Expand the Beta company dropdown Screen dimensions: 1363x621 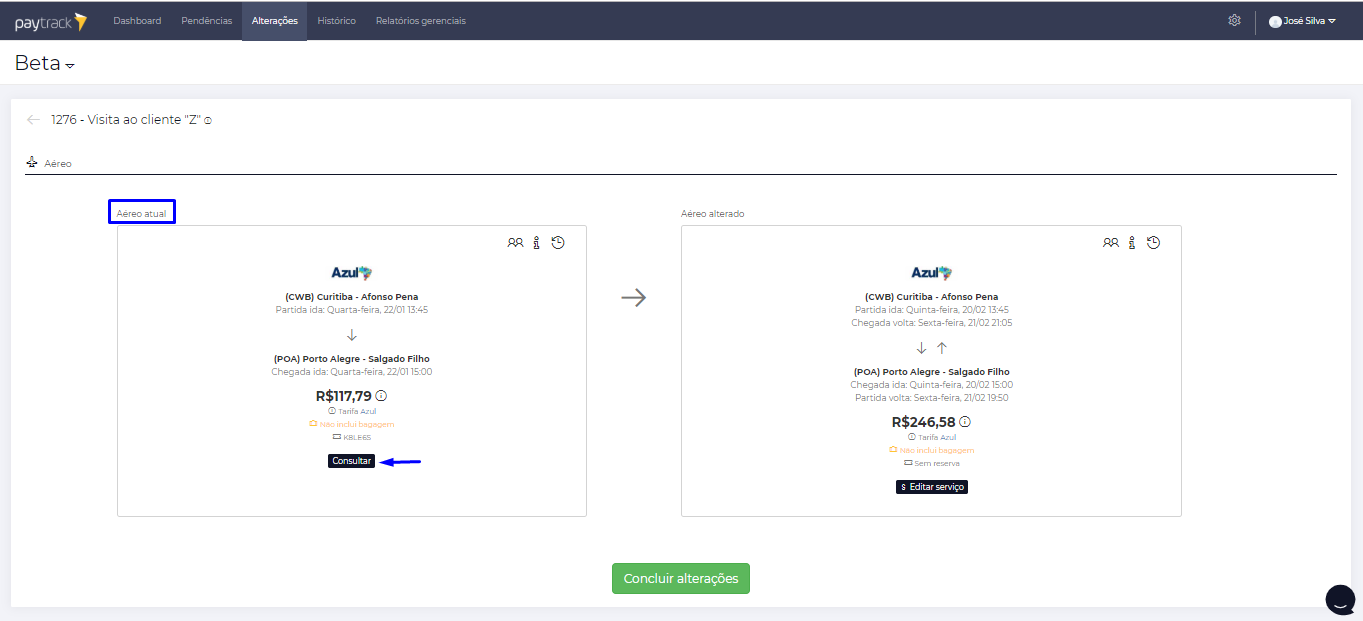[x=70, y=66]
